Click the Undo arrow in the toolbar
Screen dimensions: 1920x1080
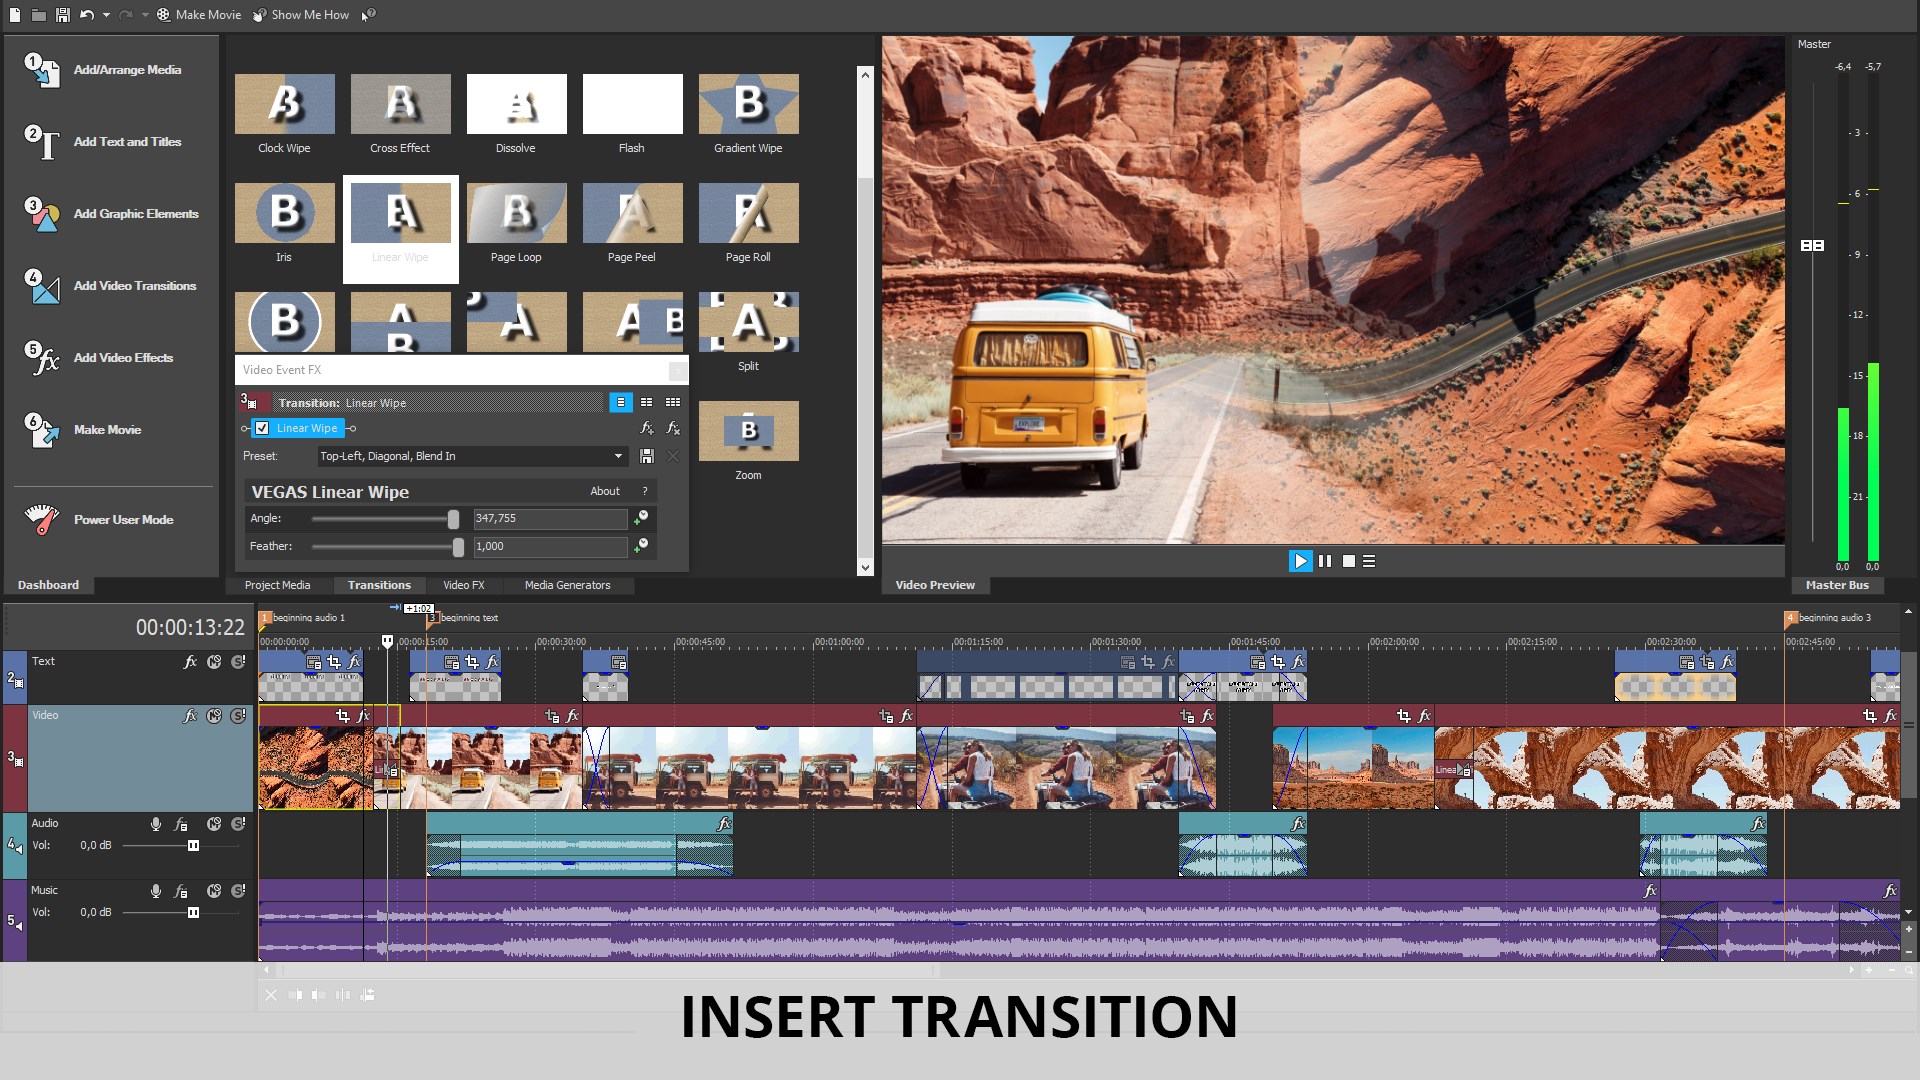click(x=89, y=14)
